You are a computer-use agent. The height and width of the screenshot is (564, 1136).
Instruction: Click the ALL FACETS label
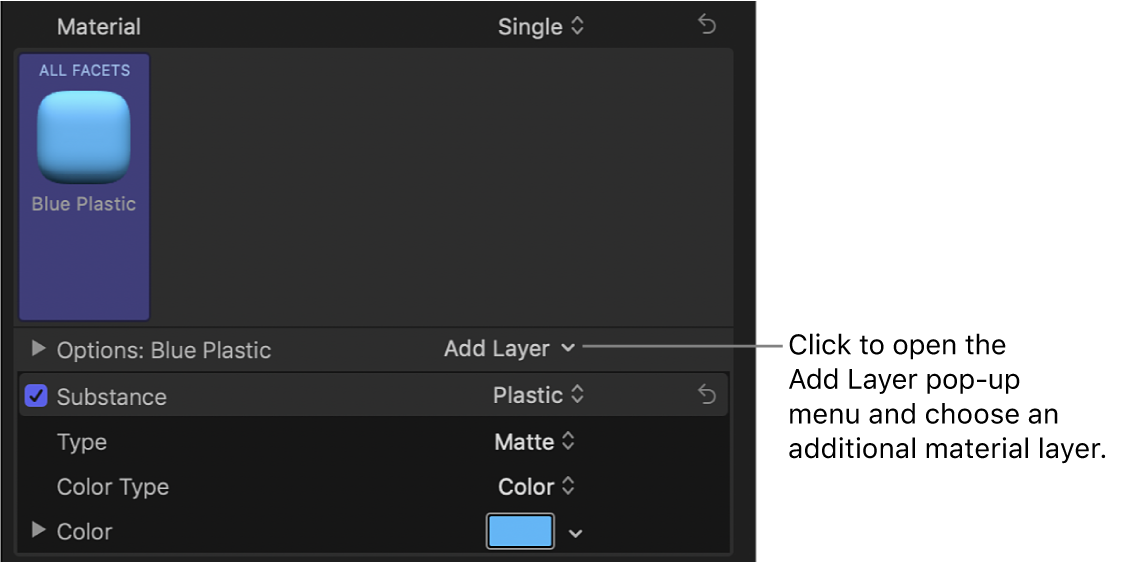[84, 71]
